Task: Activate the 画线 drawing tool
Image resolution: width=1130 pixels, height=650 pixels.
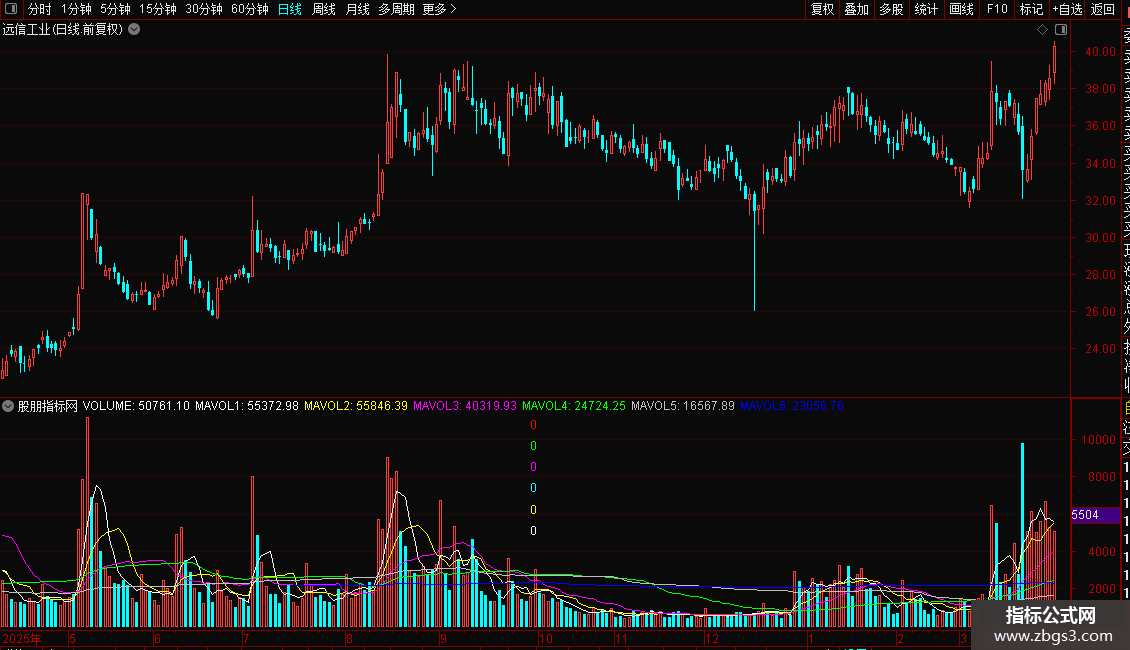Action: (x=961, y=9)
